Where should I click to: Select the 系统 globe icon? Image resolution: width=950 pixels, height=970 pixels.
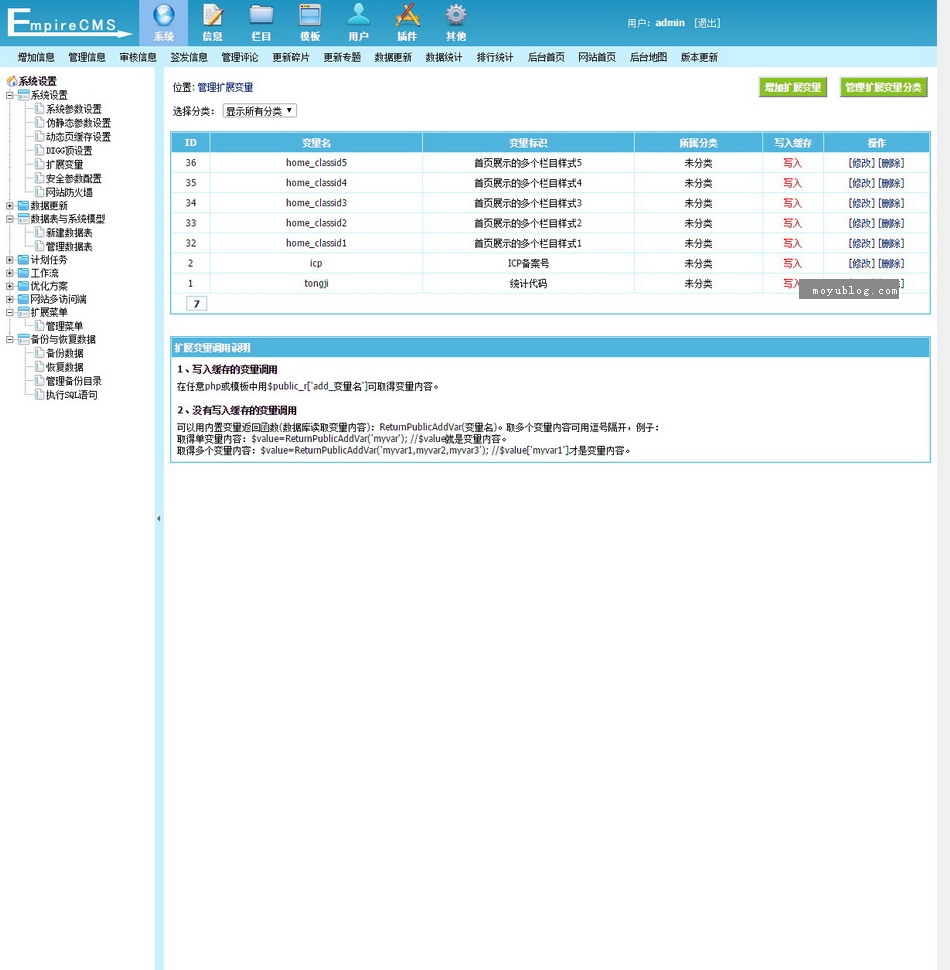(164, 16)
